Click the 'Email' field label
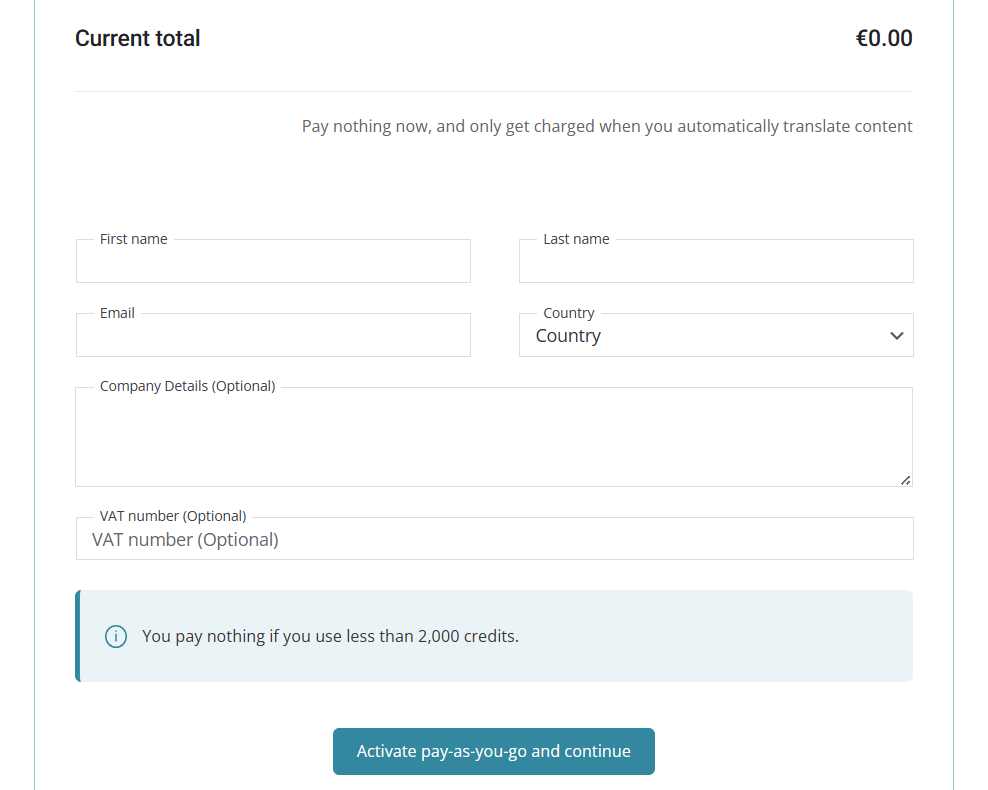The image size is (988, 790). click(x=117, y=313)
